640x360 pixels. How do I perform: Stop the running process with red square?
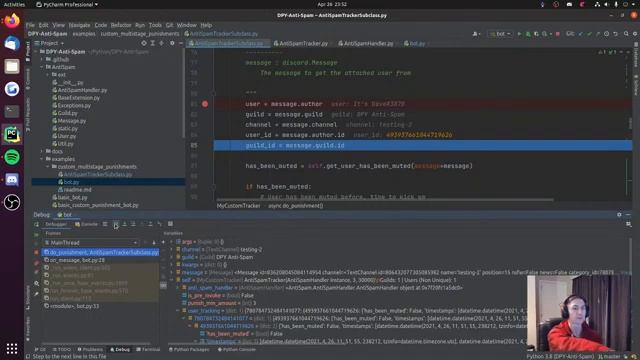(x=558, y=34)
